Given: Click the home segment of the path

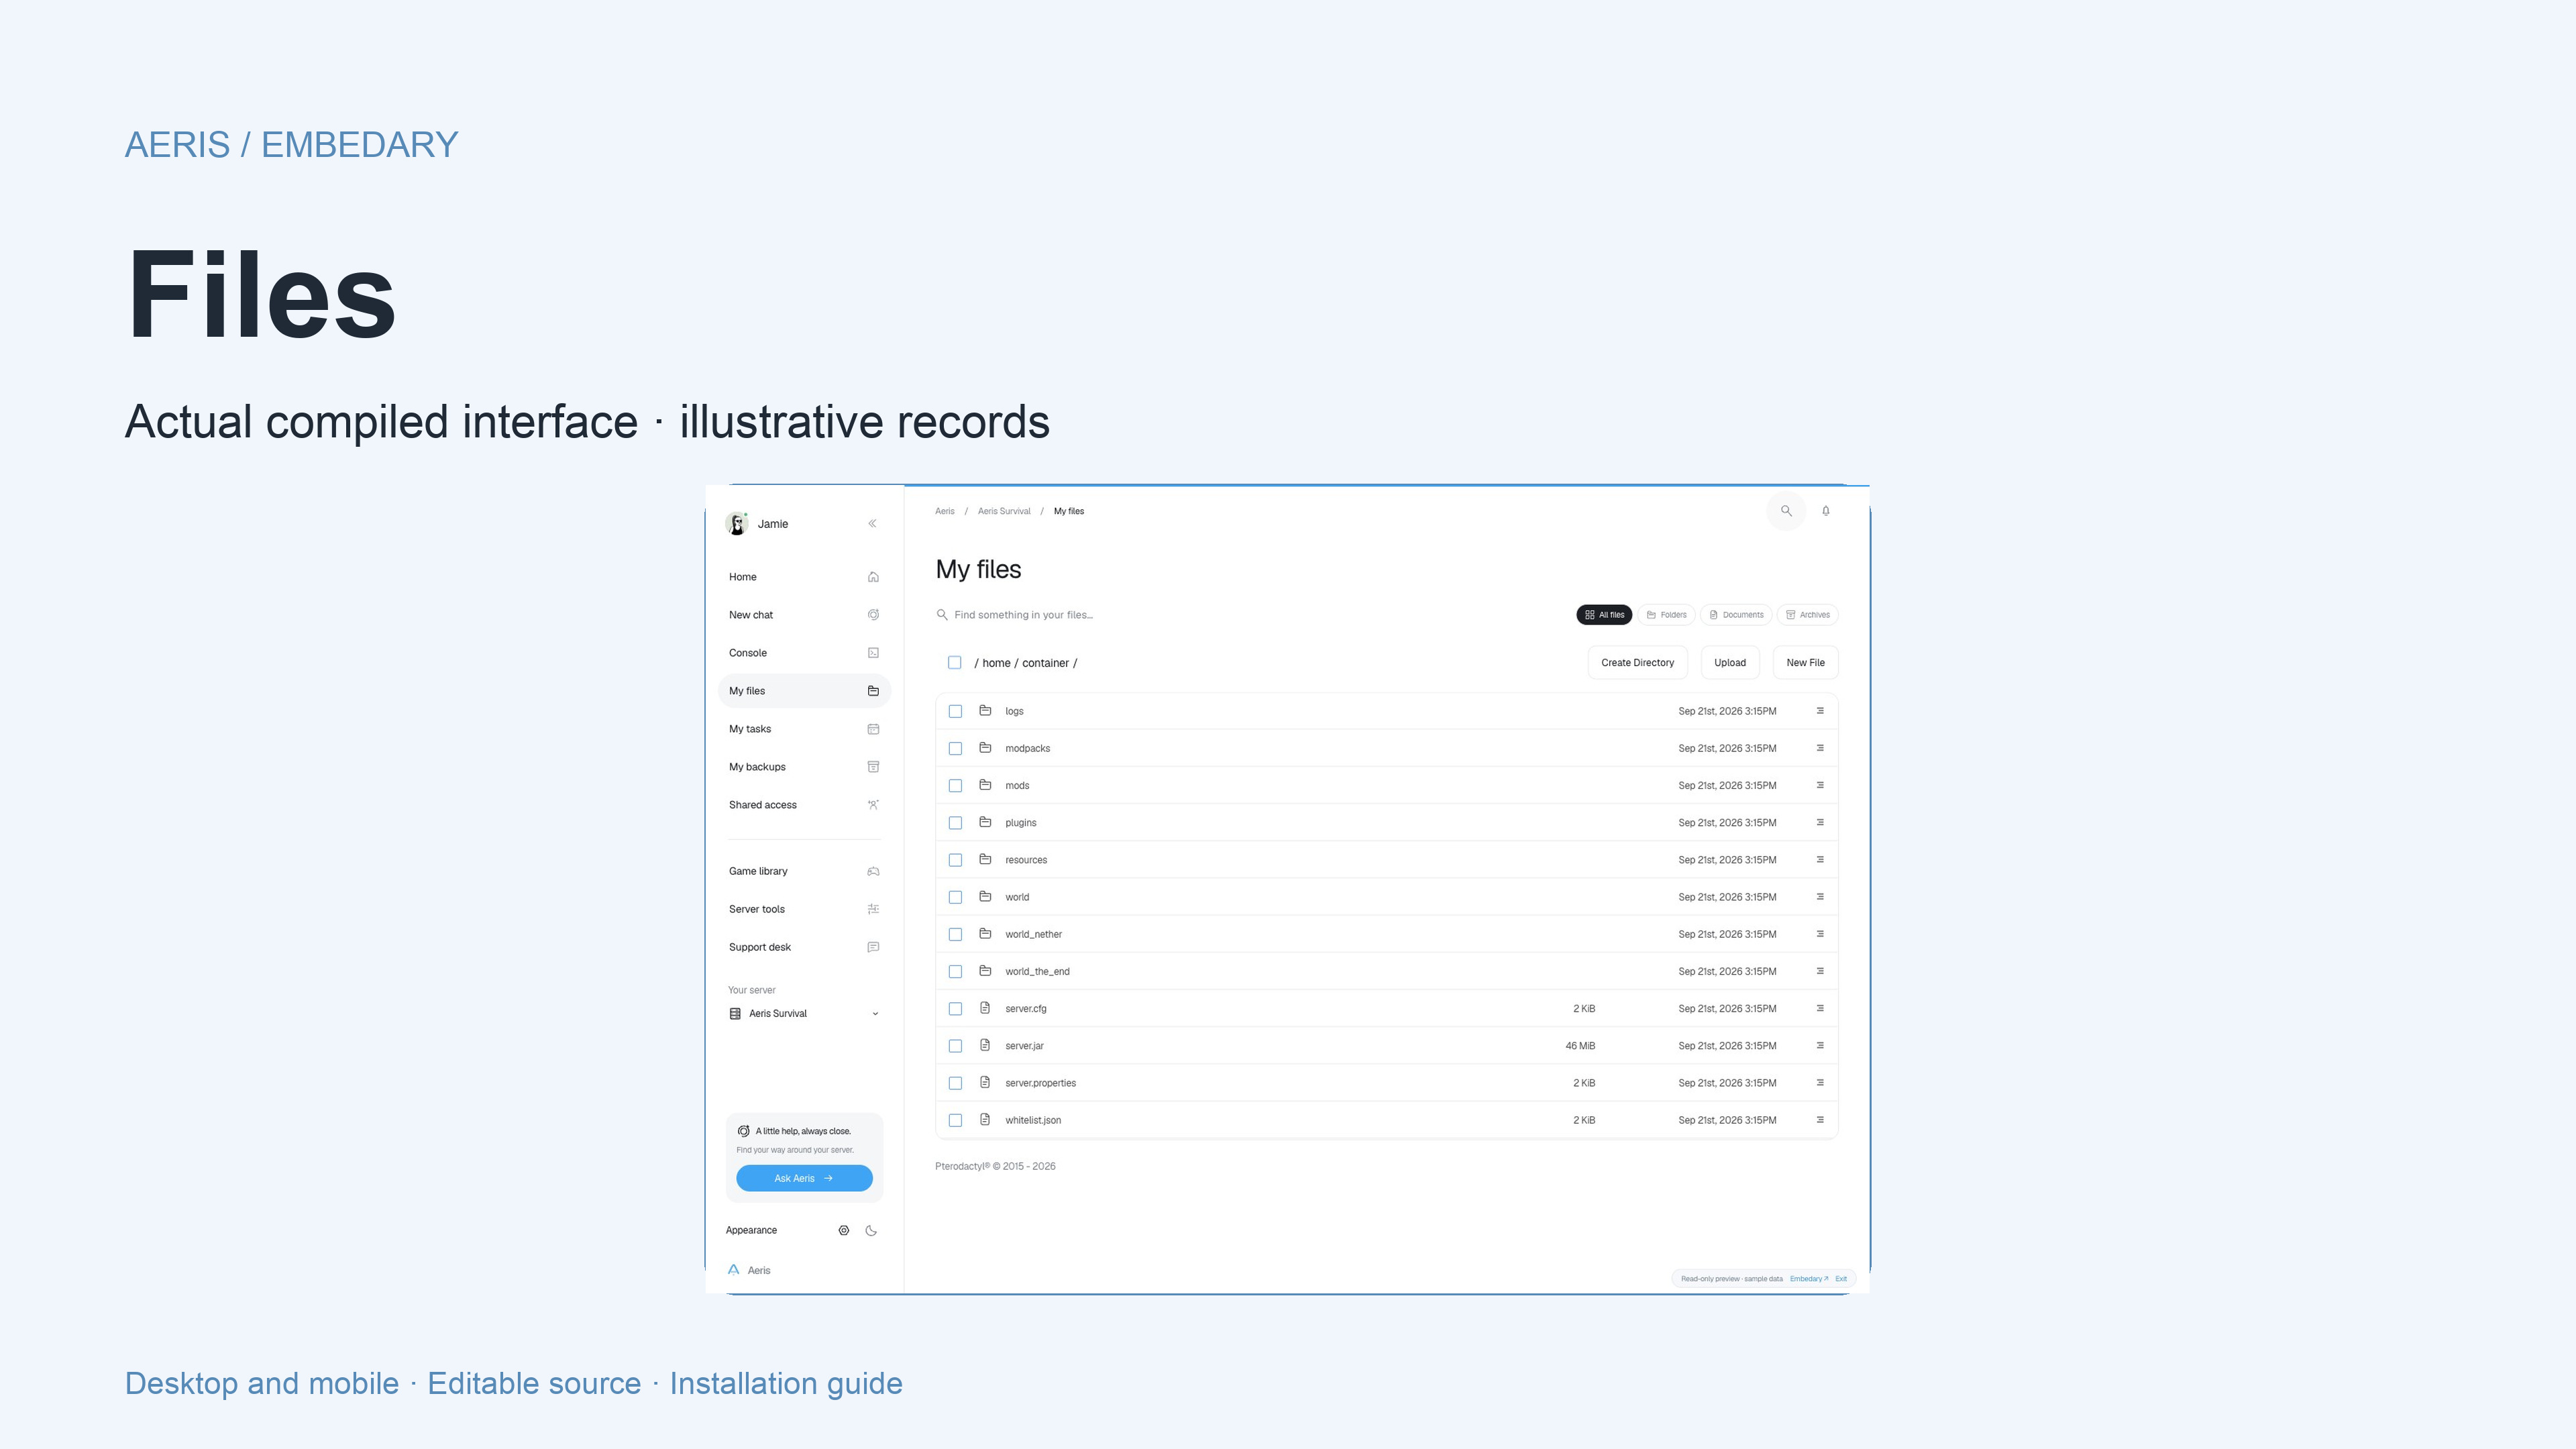Looking at the screenshot, I should 996,663.
